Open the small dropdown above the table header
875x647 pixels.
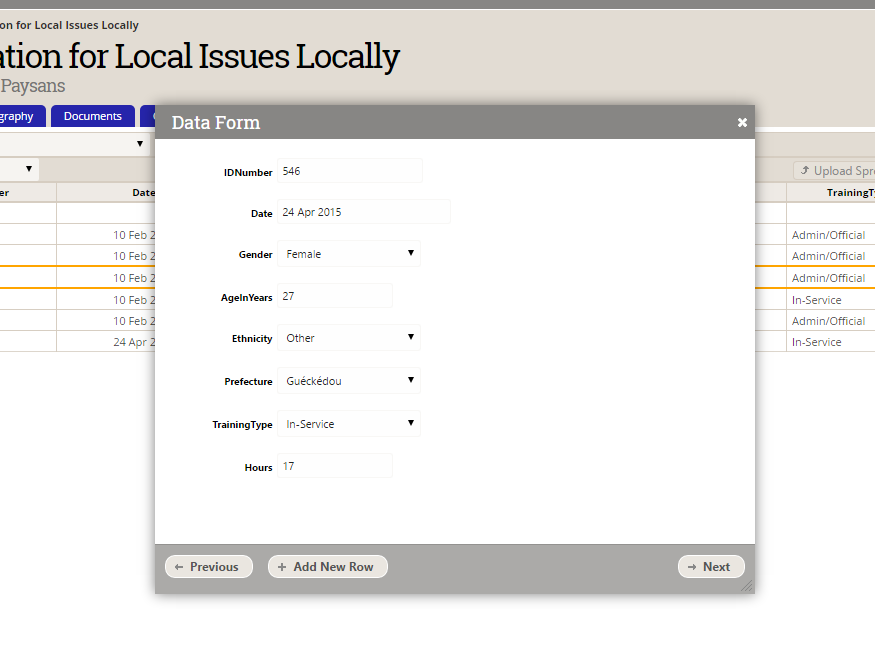[19, 169]
